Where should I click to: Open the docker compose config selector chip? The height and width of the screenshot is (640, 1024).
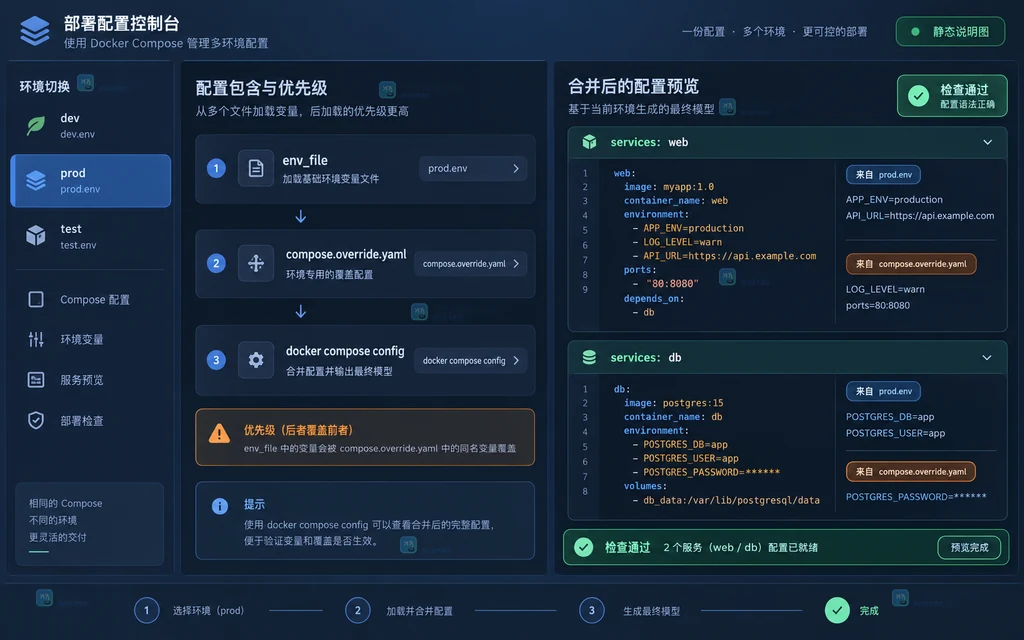[x=470, y=360]
